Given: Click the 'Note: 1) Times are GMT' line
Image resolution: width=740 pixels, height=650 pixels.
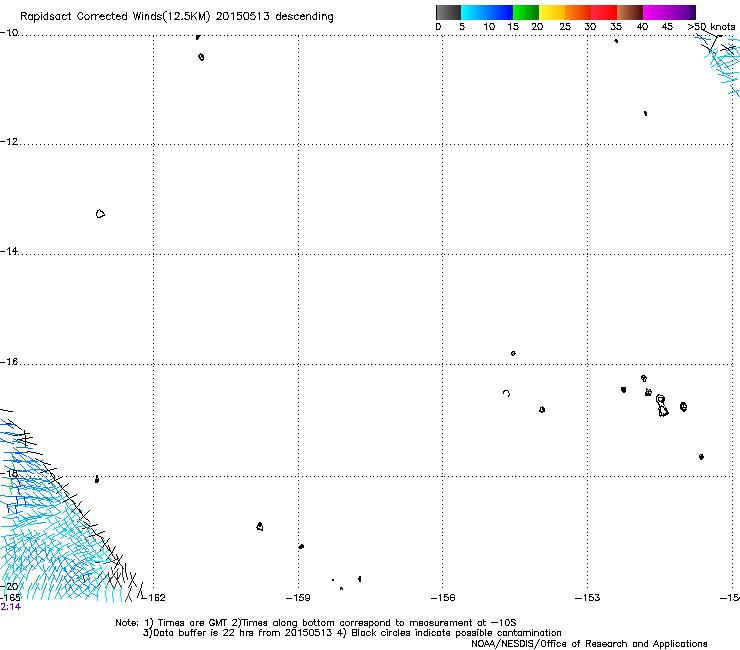Looking at the screenshot, I should point(316,623).
